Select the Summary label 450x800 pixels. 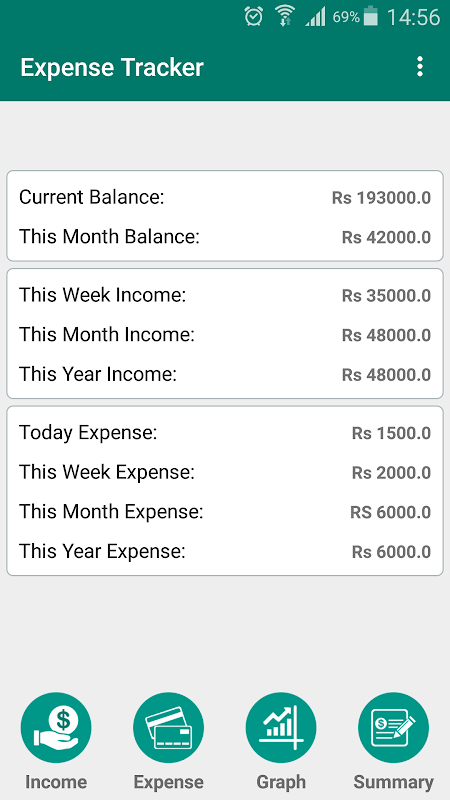(x=393, y=782)
